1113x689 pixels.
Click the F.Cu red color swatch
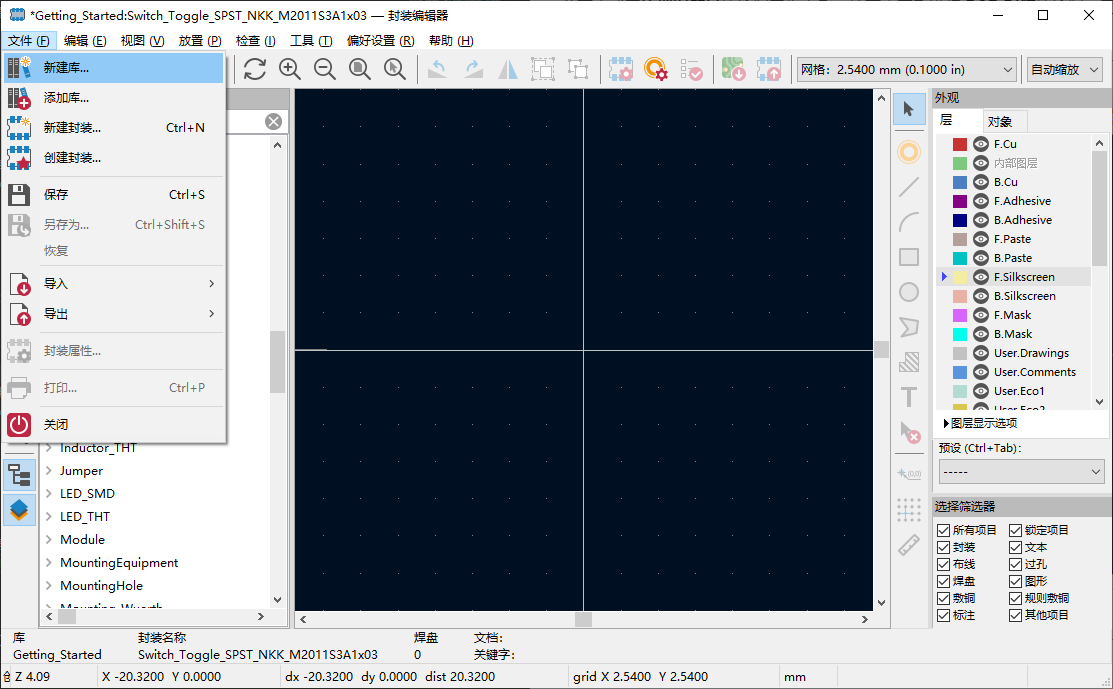(x=960, y=144)
